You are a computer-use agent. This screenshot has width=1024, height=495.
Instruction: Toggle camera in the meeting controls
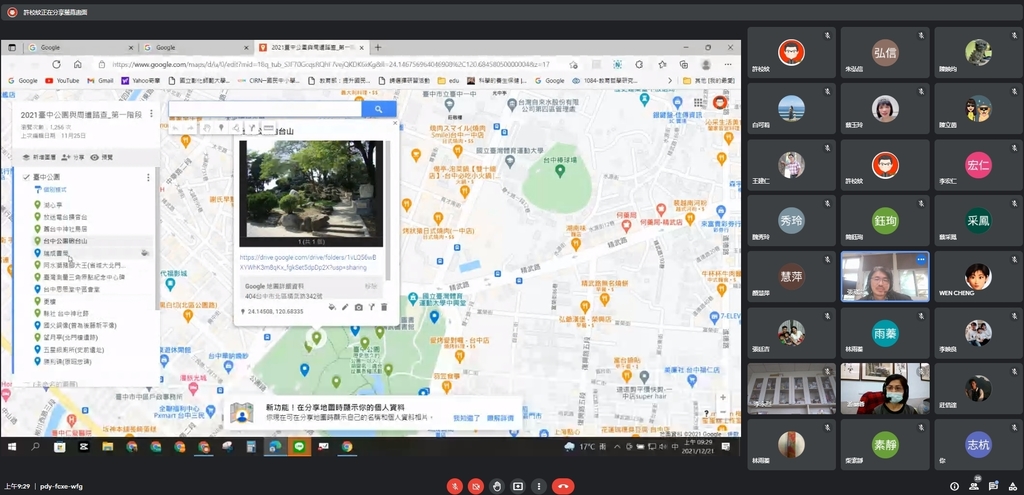tap(476, 487)
